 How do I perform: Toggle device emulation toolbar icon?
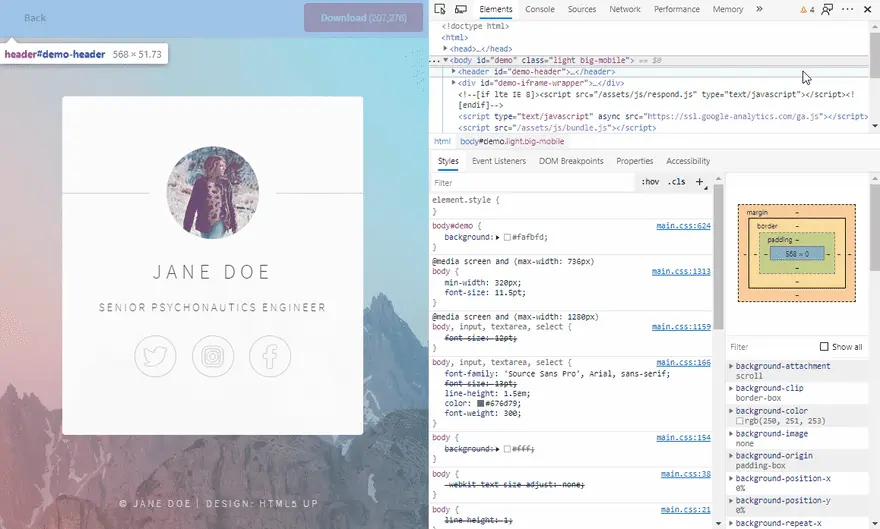pyautogui.click(x=461, y=9)
